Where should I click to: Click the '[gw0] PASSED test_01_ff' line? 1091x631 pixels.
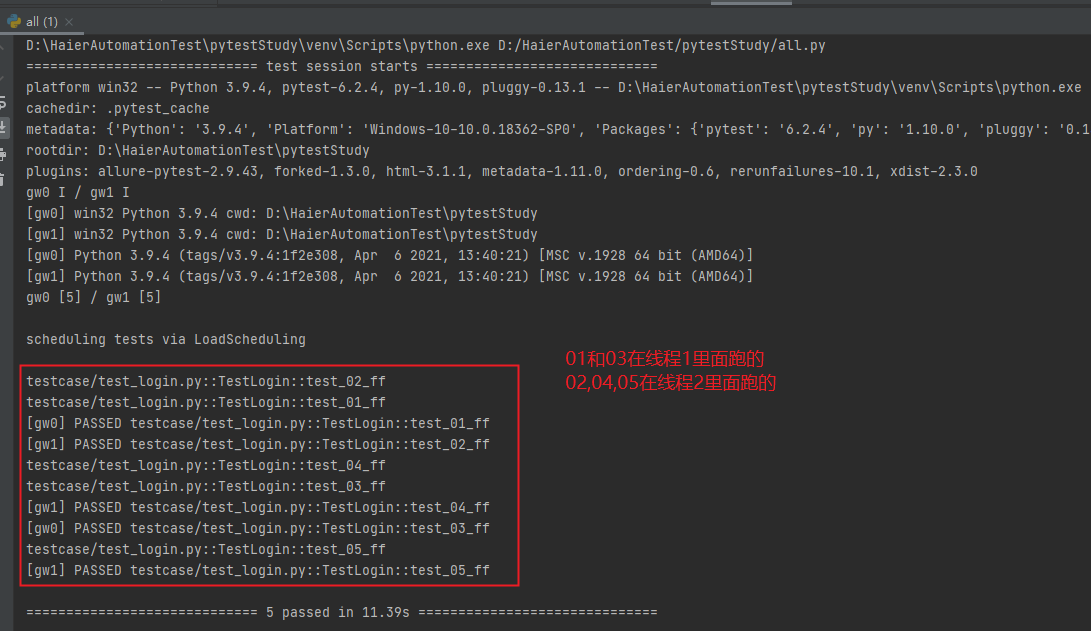pyautogui.click(x=257, y=423)
